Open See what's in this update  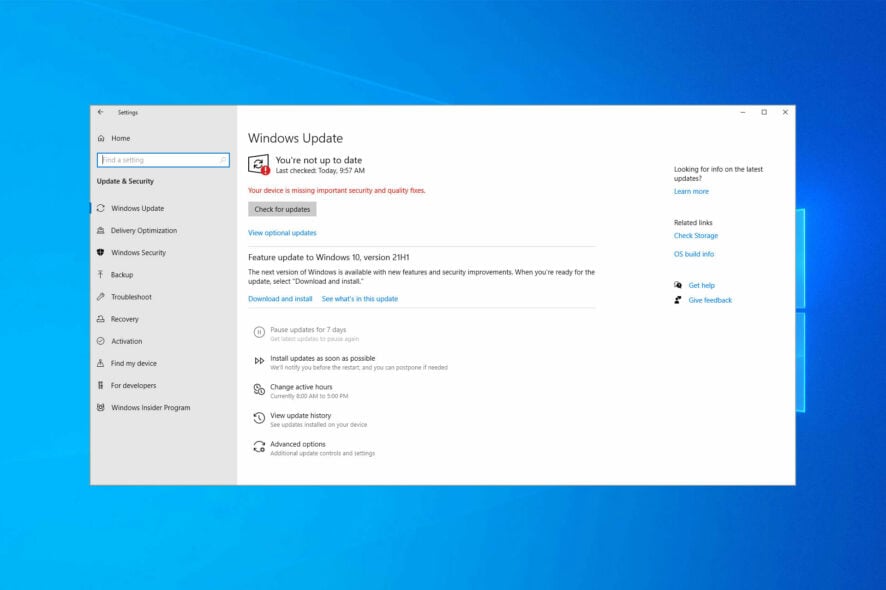[360, 299]
